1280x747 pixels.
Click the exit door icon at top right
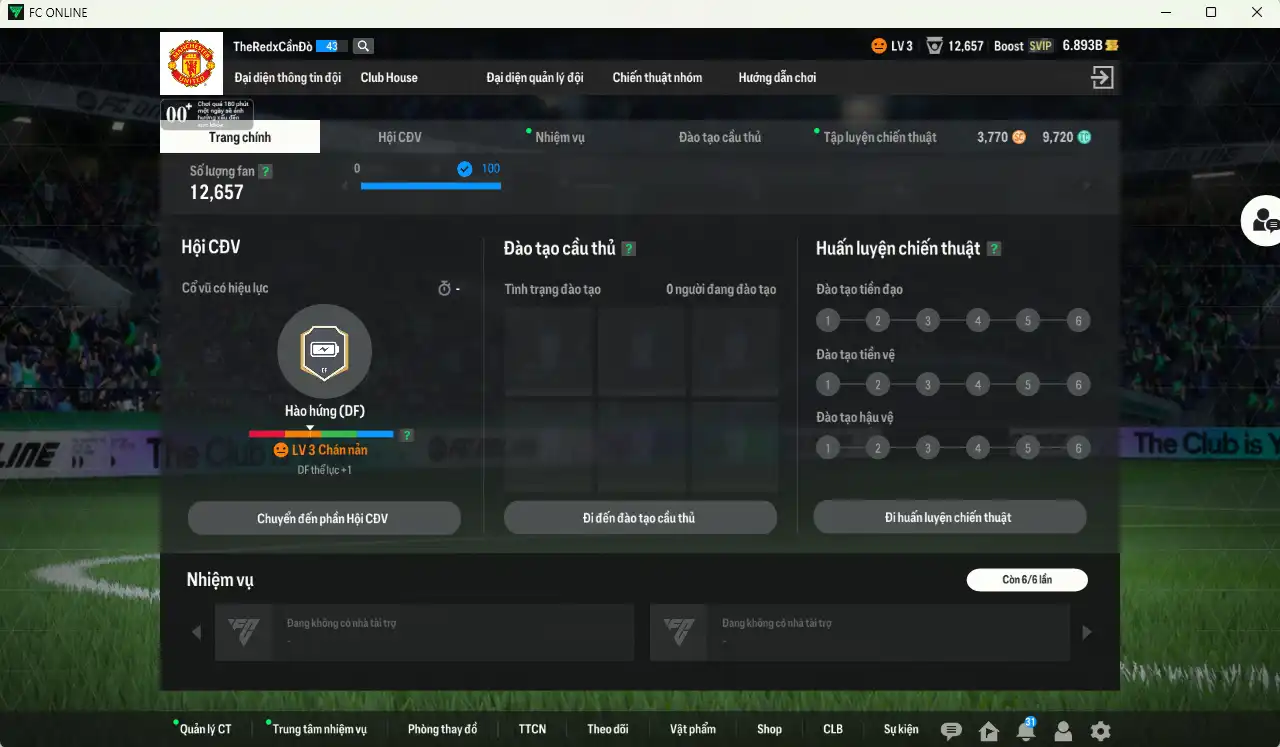(x=1102, y=77)
